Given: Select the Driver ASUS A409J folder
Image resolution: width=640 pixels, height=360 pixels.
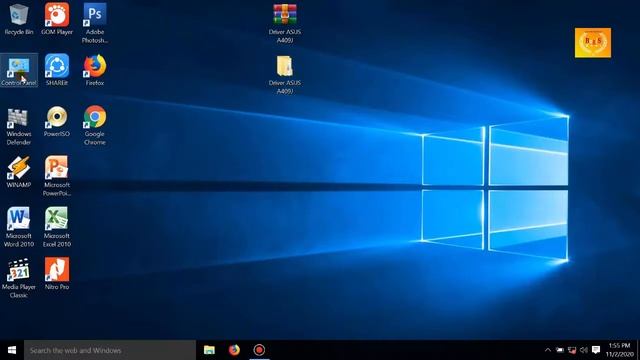Looking at the screenshot, I should 284,75.
